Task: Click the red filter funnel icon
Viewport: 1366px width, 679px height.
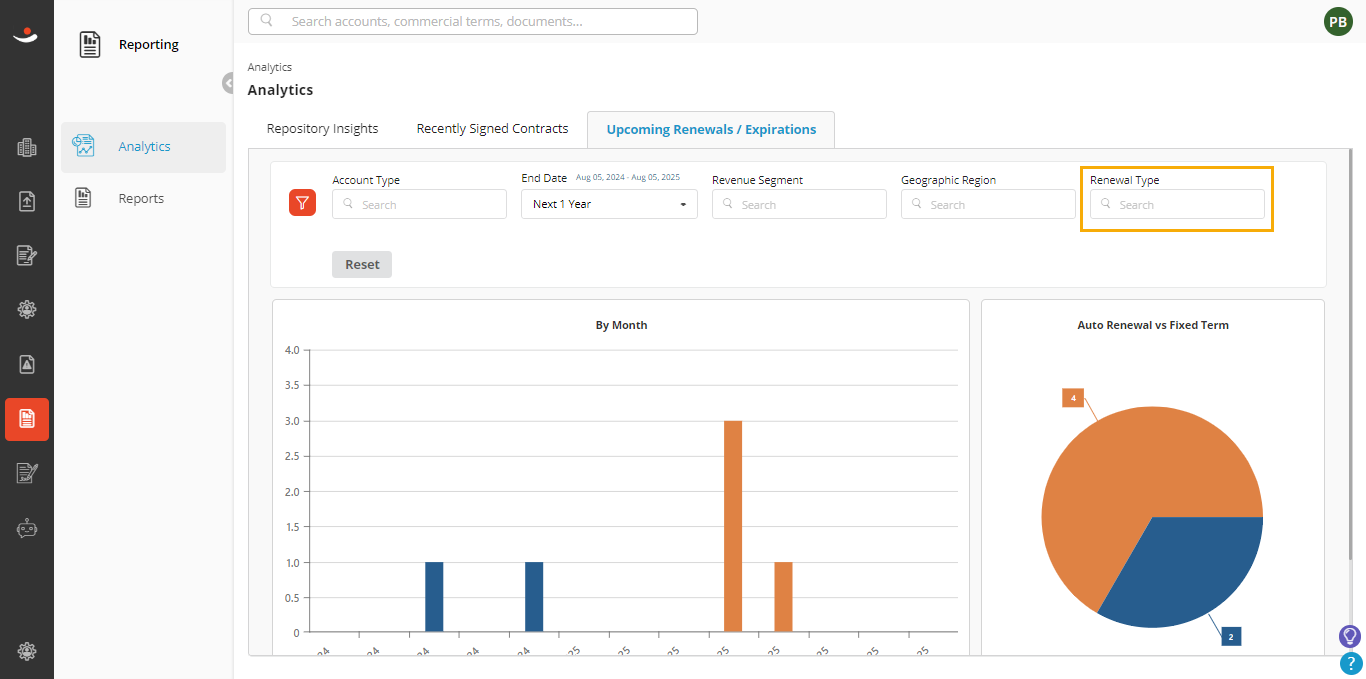Action: pos(303,203)
